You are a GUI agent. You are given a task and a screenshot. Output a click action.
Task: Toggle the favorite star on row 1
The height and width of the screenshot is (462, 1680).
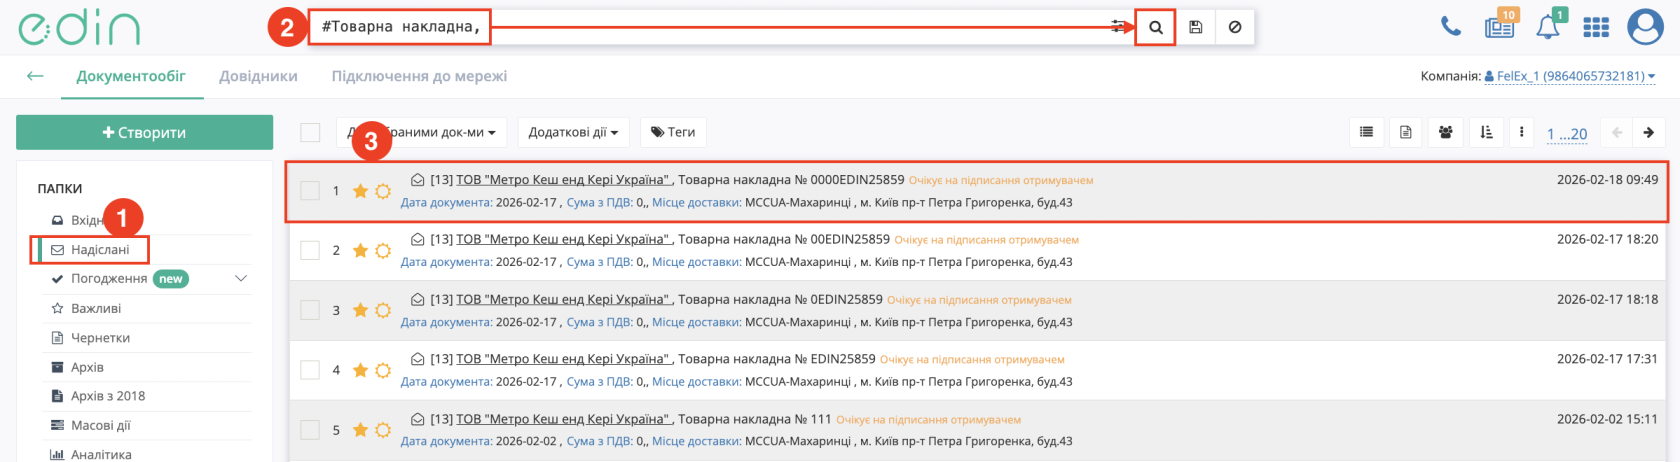click(360, 191)
